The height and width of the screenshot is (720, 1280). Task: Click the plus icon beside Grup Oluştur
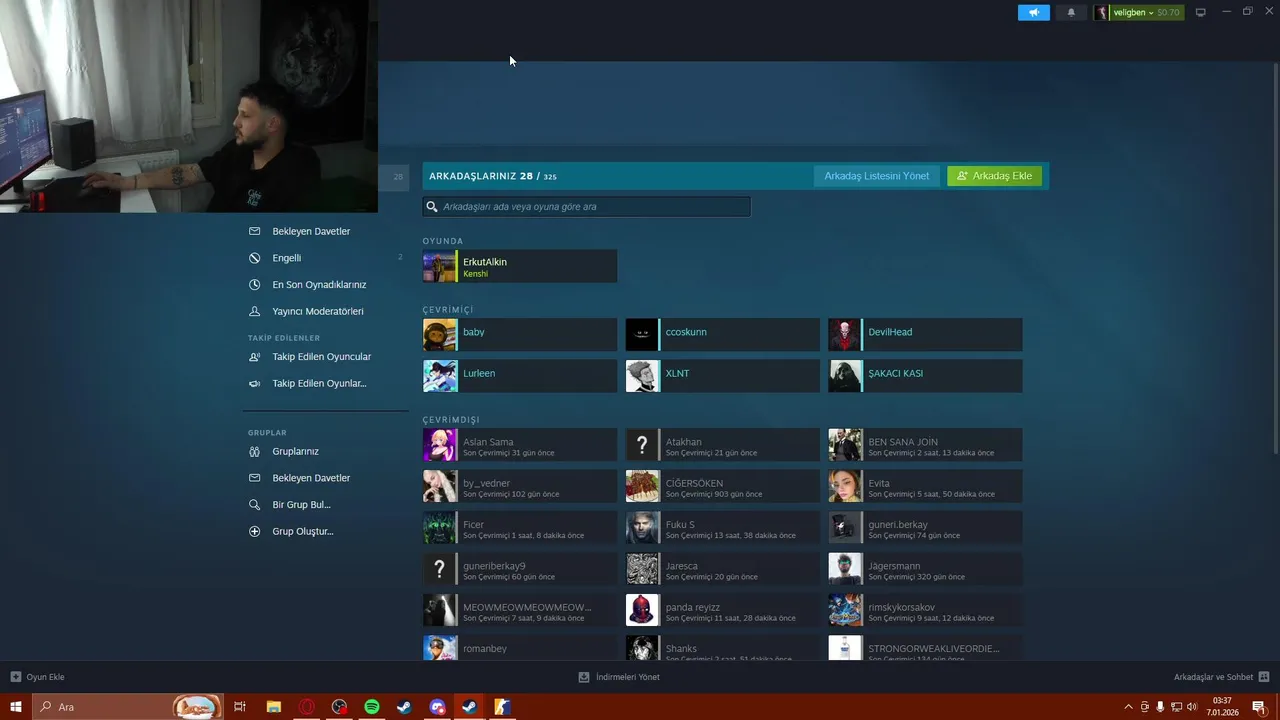point(254,532)
